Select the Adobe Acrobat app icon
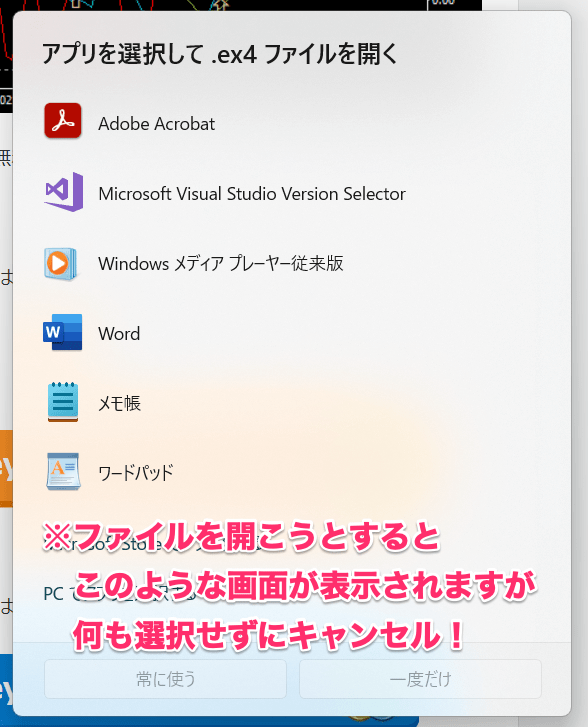 click(63, 121)
